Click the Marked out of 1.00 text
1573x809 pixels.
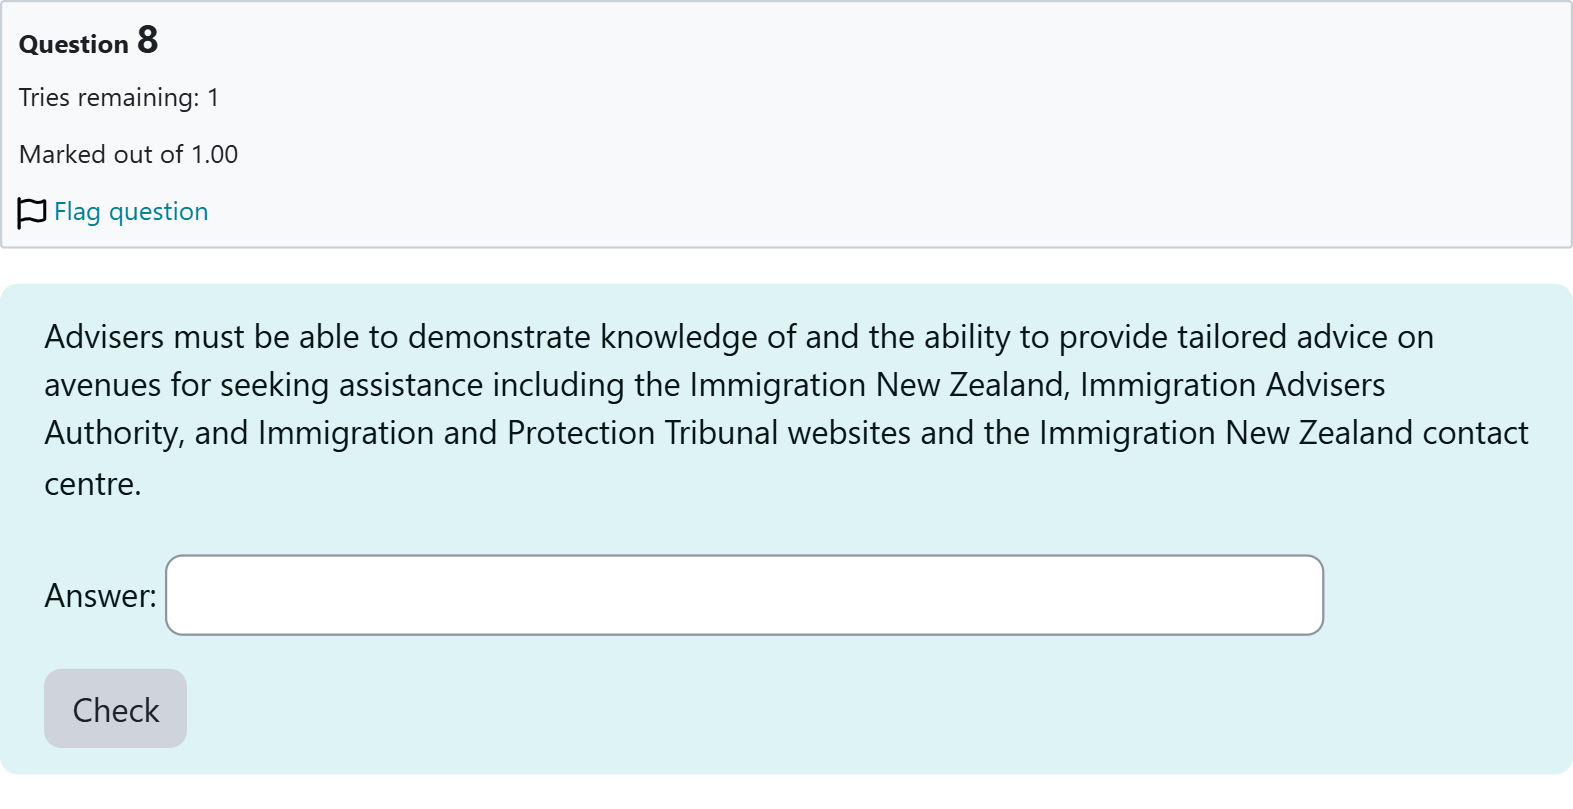click(x=128, y=155)
